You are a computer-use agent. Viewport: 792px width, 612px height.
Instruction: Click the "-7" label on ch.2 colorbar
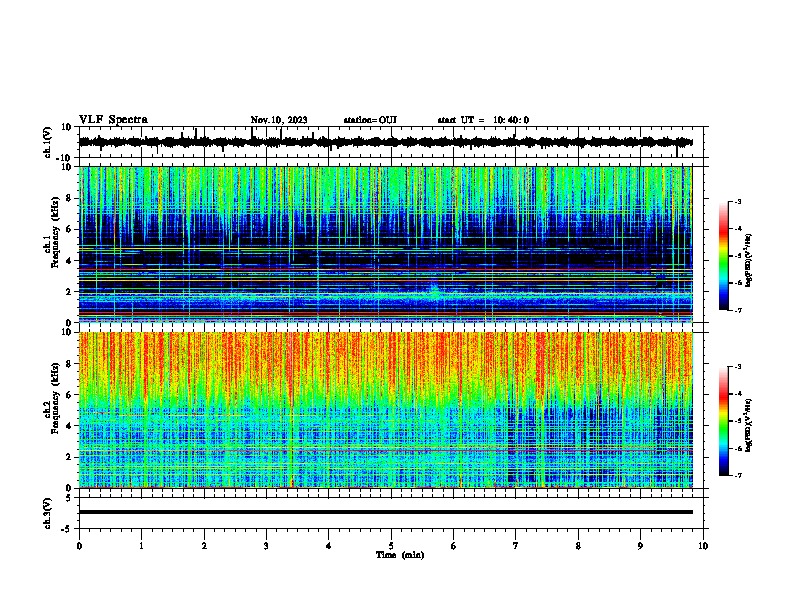[x=737, y=475]
